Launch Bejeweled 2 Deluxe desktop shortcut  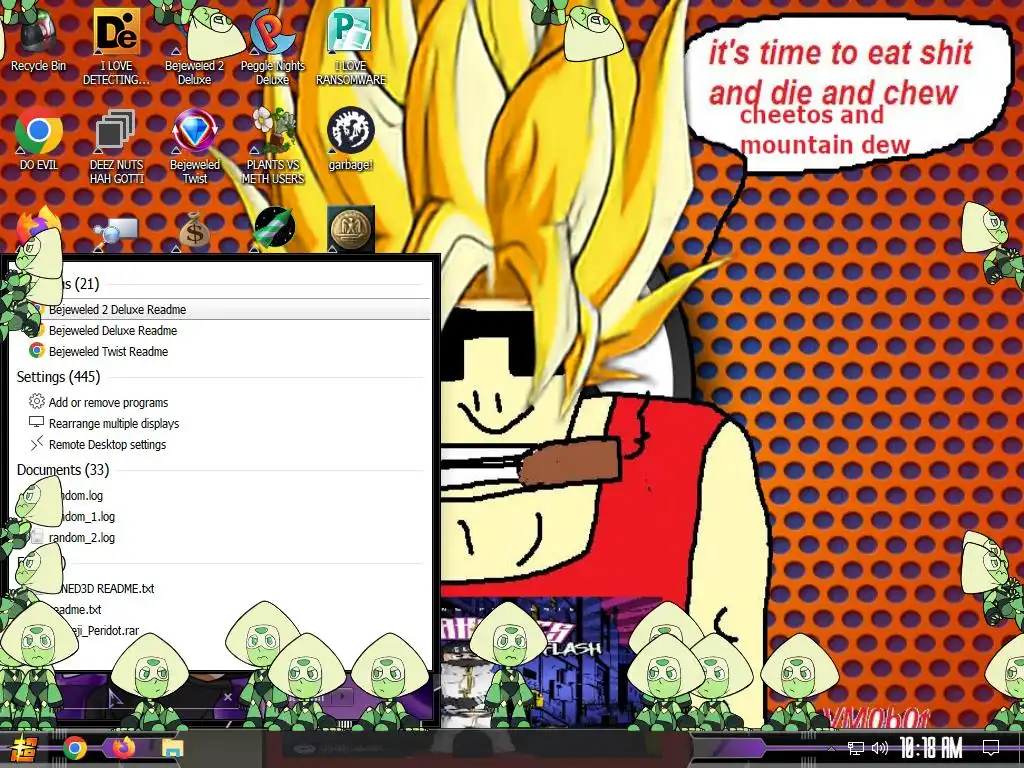[194, 47]
